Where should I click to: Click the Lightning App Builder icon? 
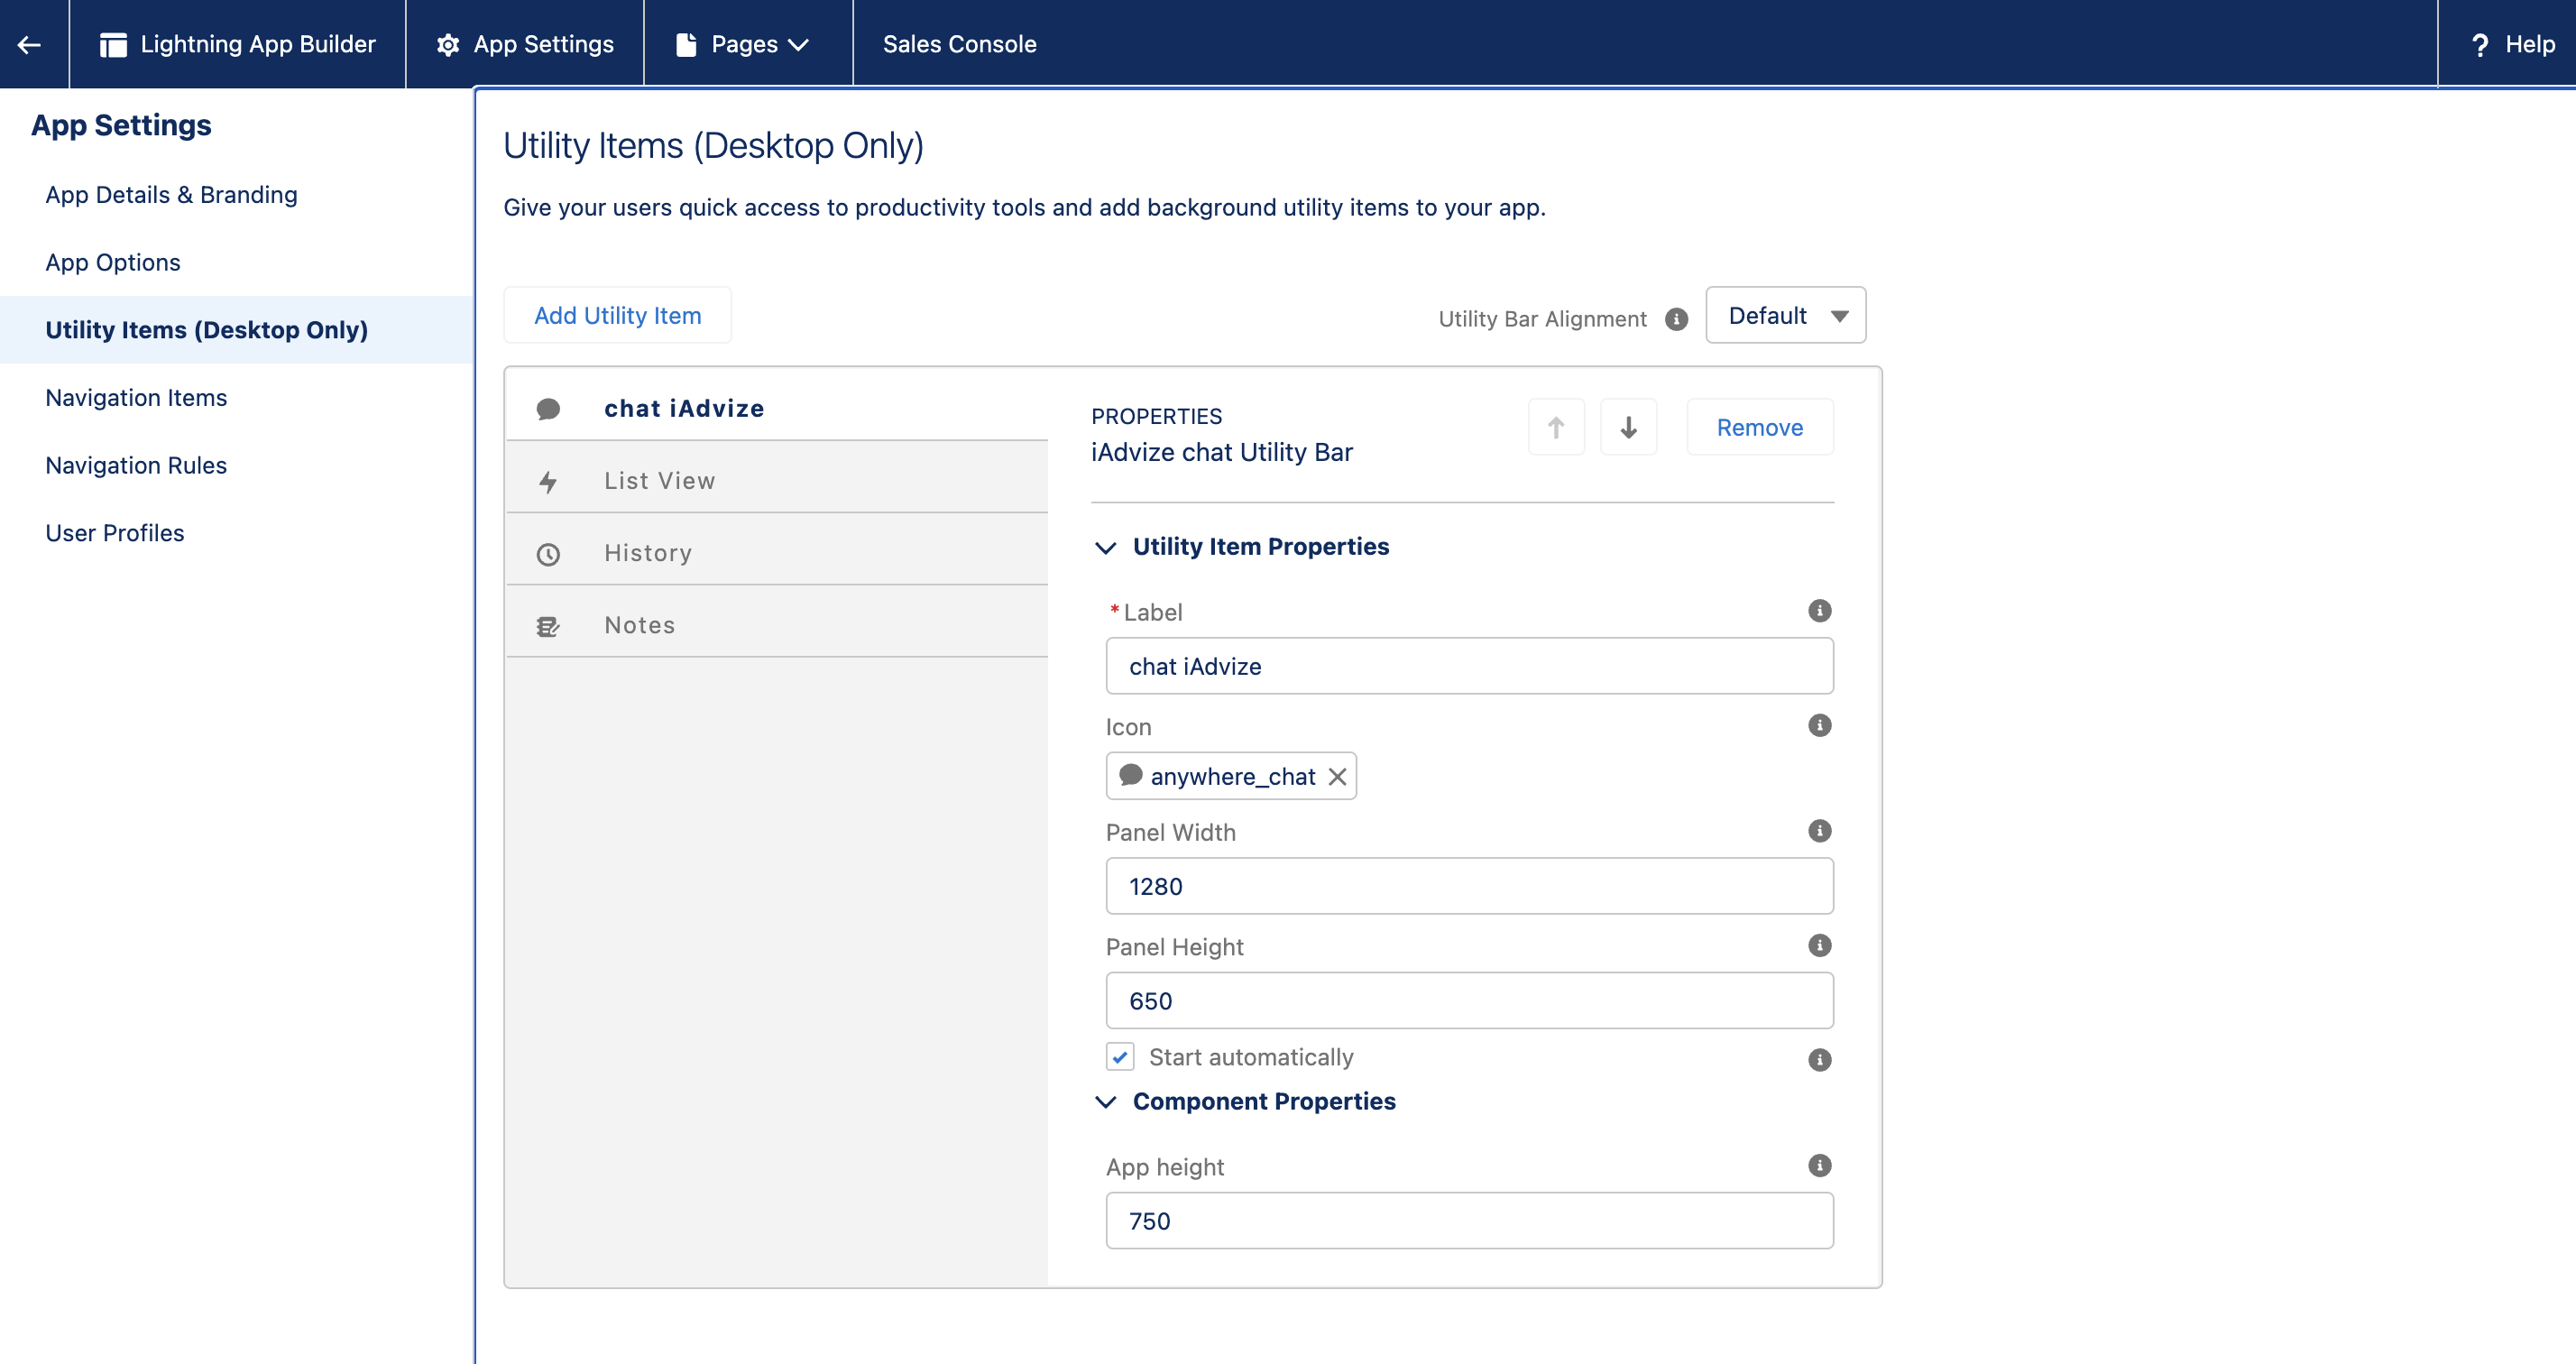click(x=113, y=44)
